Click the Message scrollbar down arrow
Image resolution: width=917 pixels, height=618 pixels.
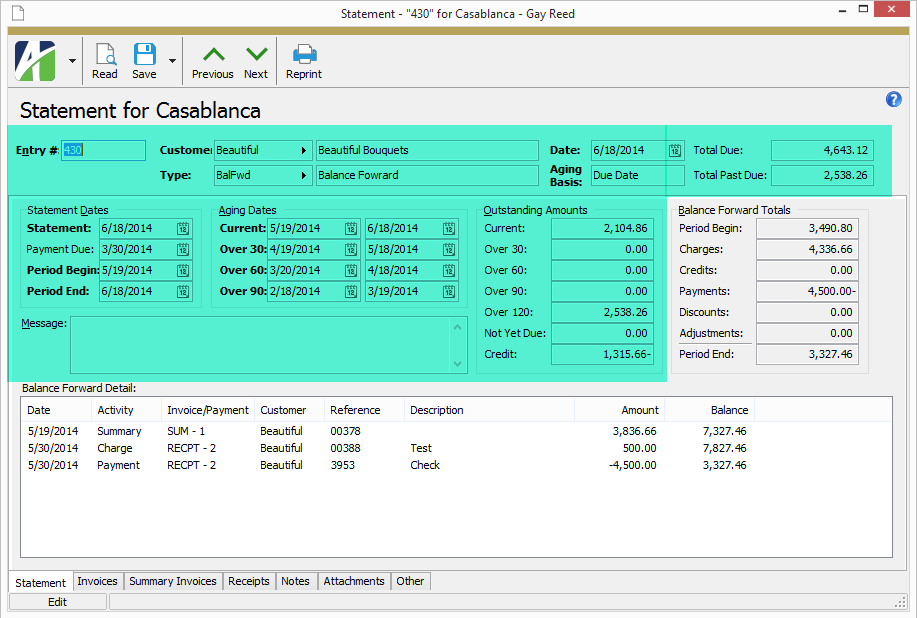click(x=458, y=365)
